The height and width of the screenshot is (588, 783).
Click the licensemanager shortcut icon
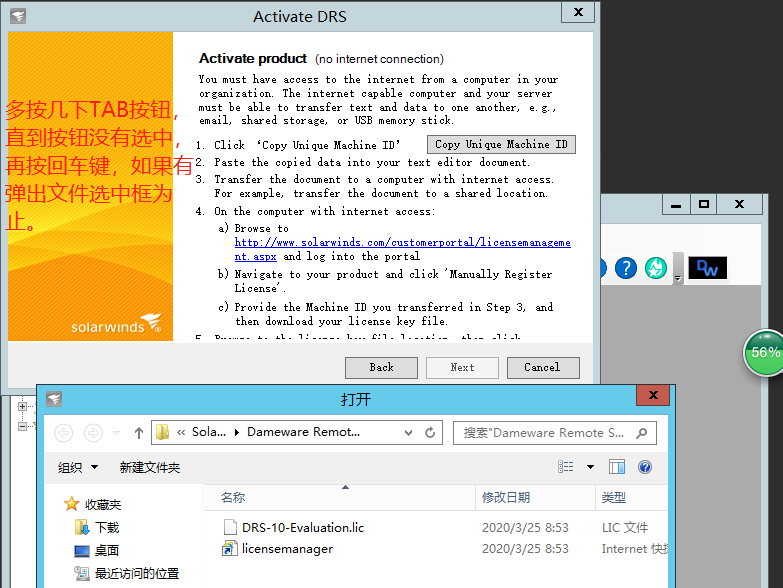point(230,549)
